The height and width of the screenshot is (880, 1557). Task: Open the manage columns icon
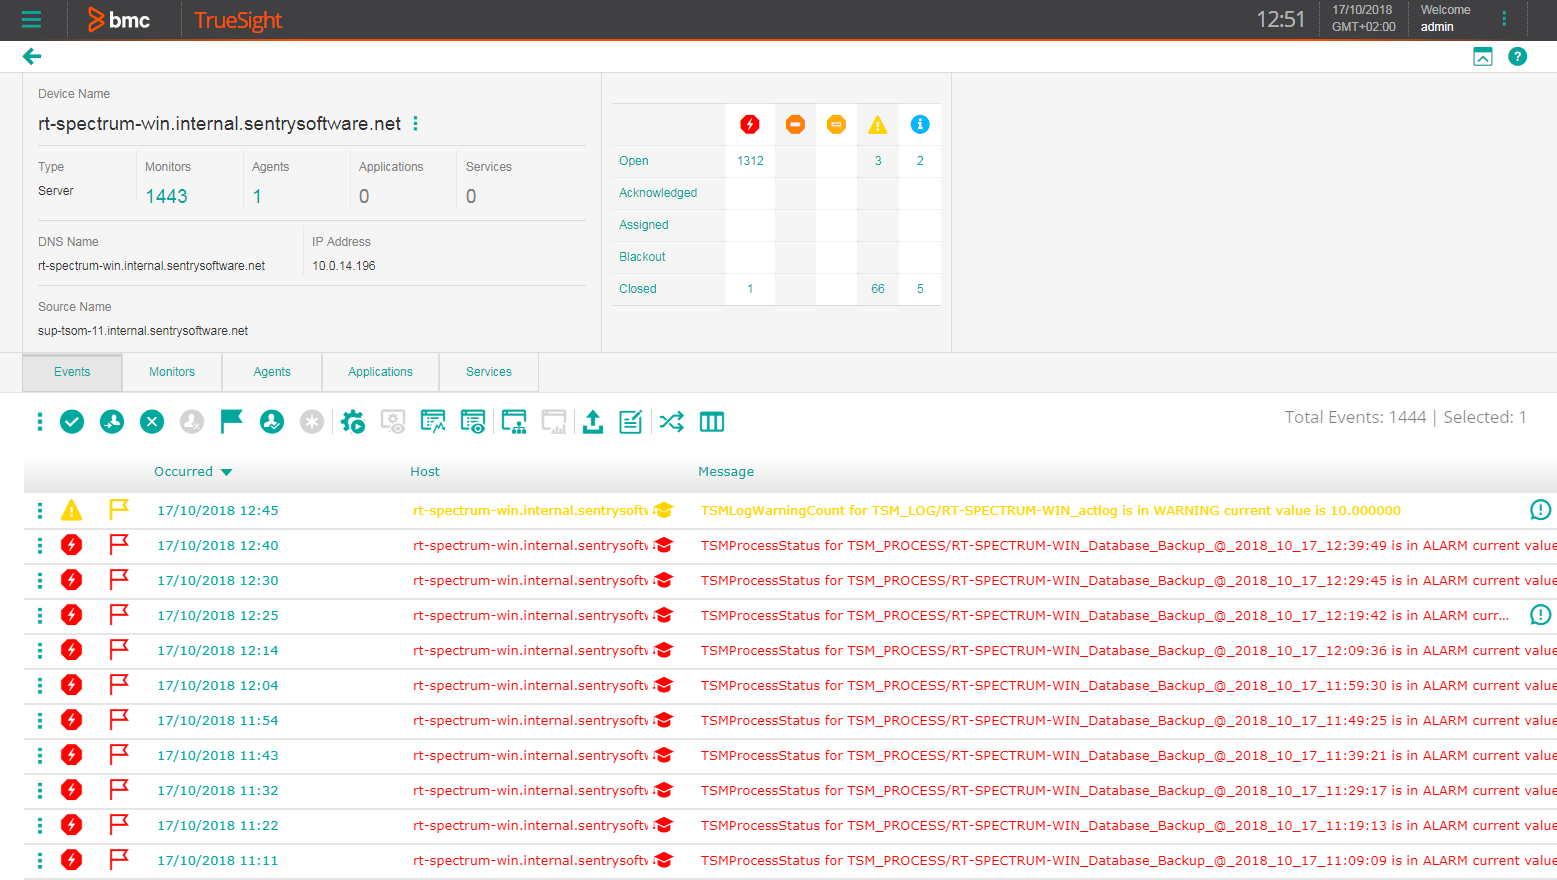point(712,421)
